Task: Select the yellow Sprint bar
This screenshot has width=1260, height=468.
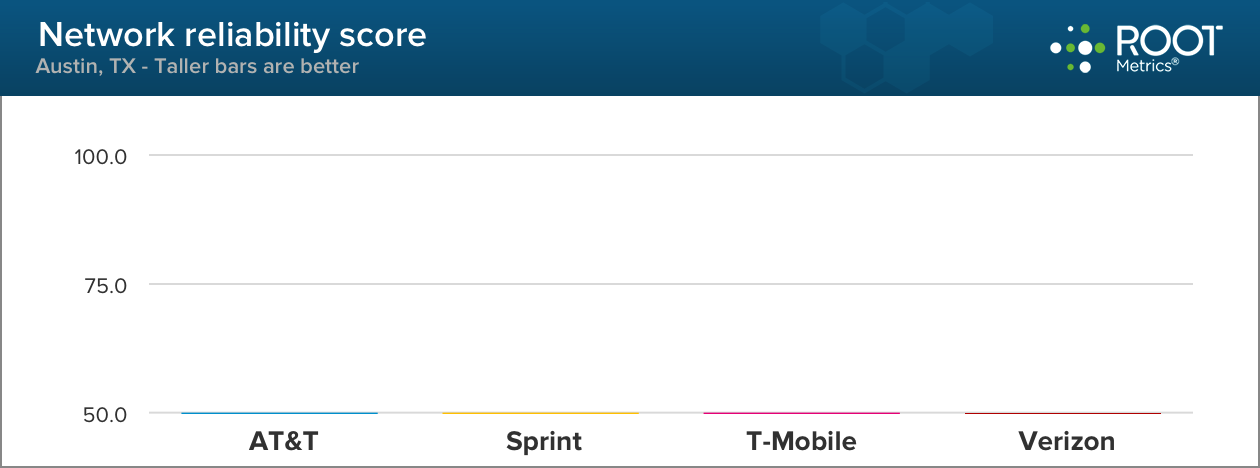Action: click(x=540, y=412)
